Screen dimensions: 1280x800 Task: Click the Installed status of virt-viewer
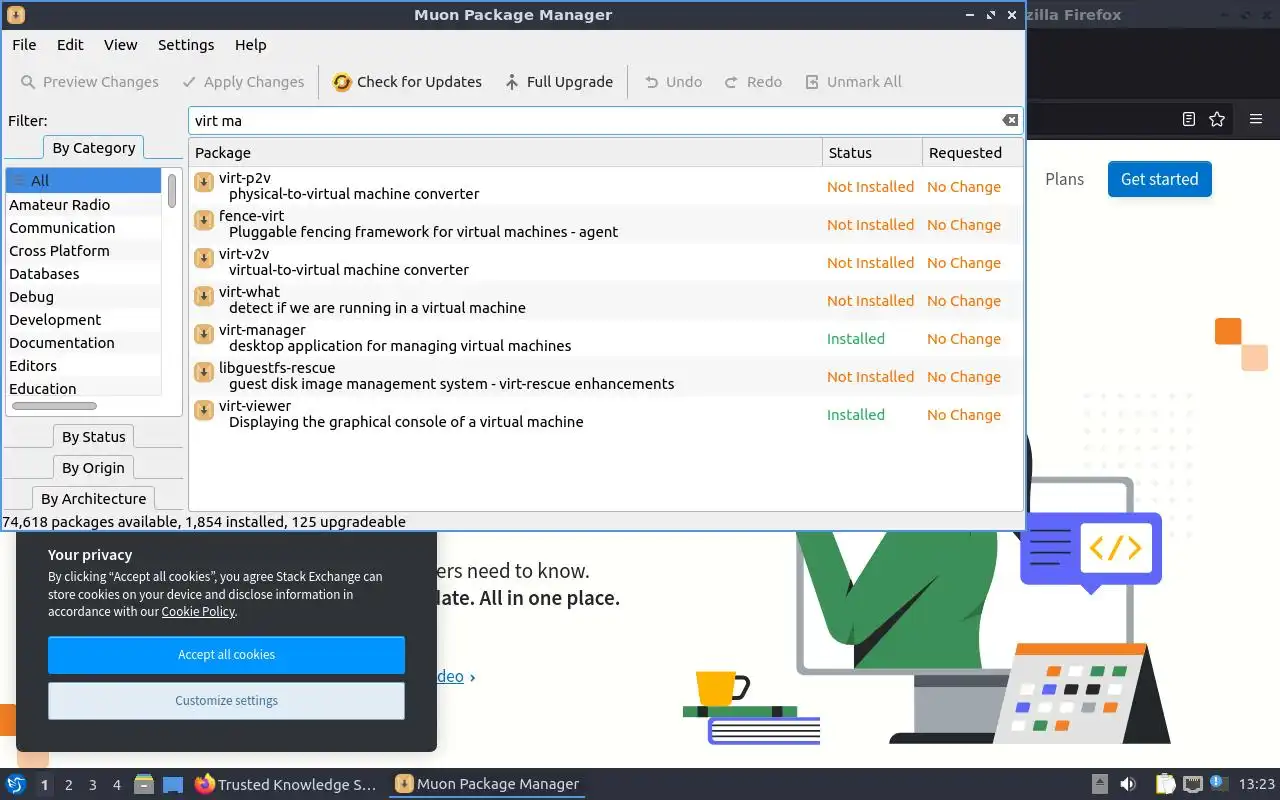(856, 415)
